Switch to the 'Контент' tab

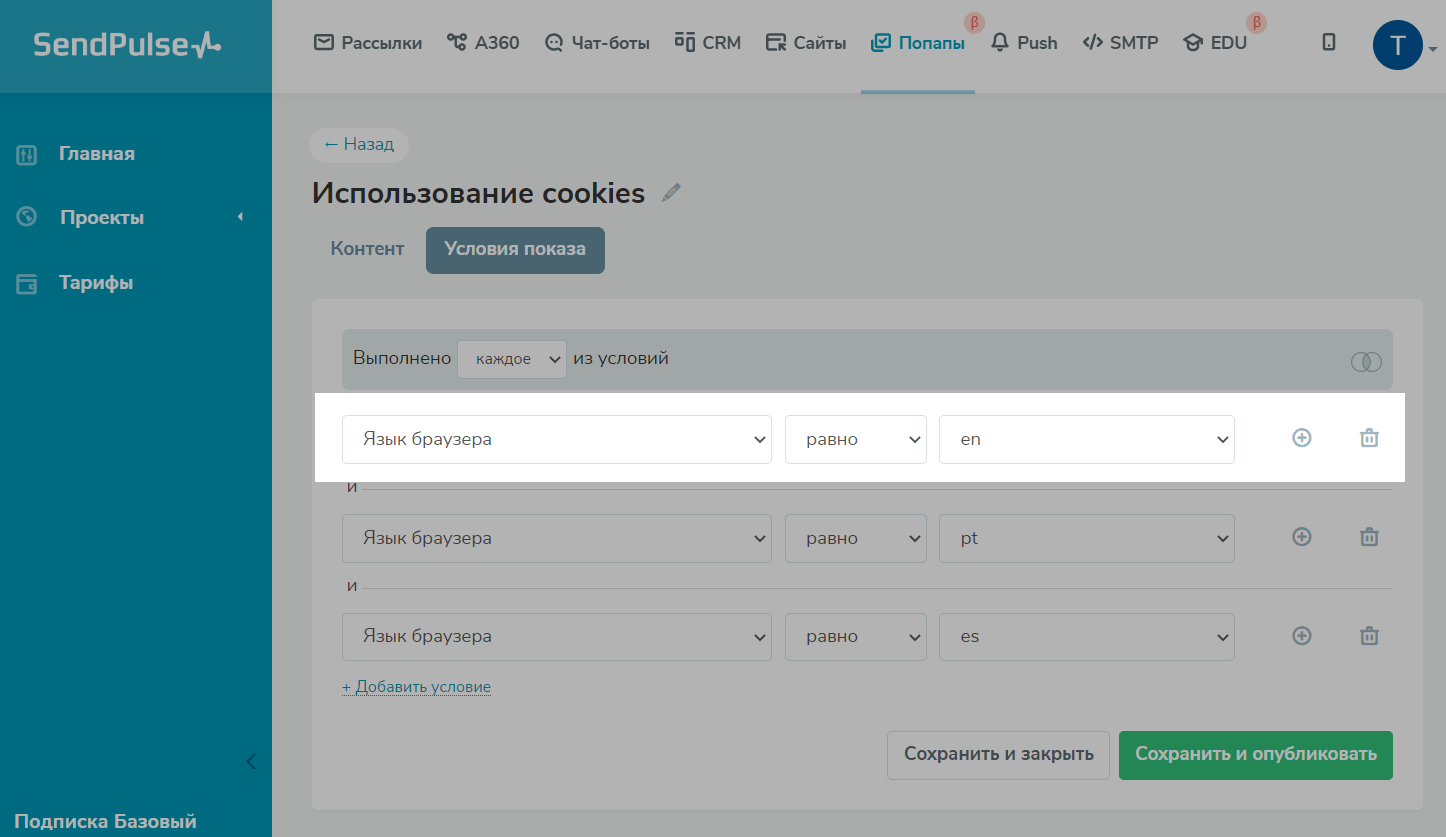point(367,249)
